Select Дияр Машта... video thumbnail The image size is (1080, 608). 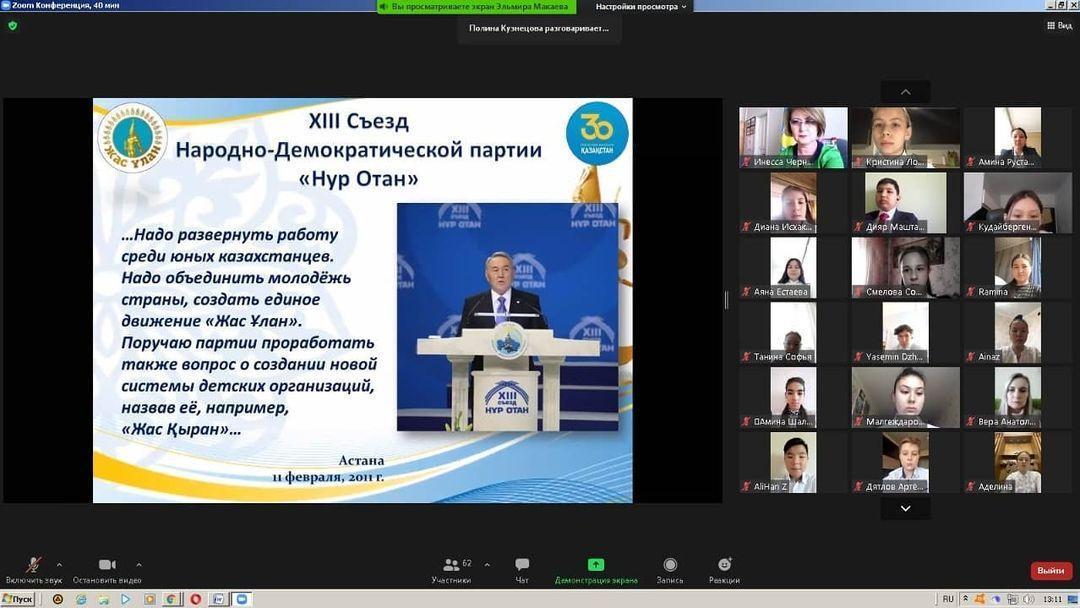point(905,202)
